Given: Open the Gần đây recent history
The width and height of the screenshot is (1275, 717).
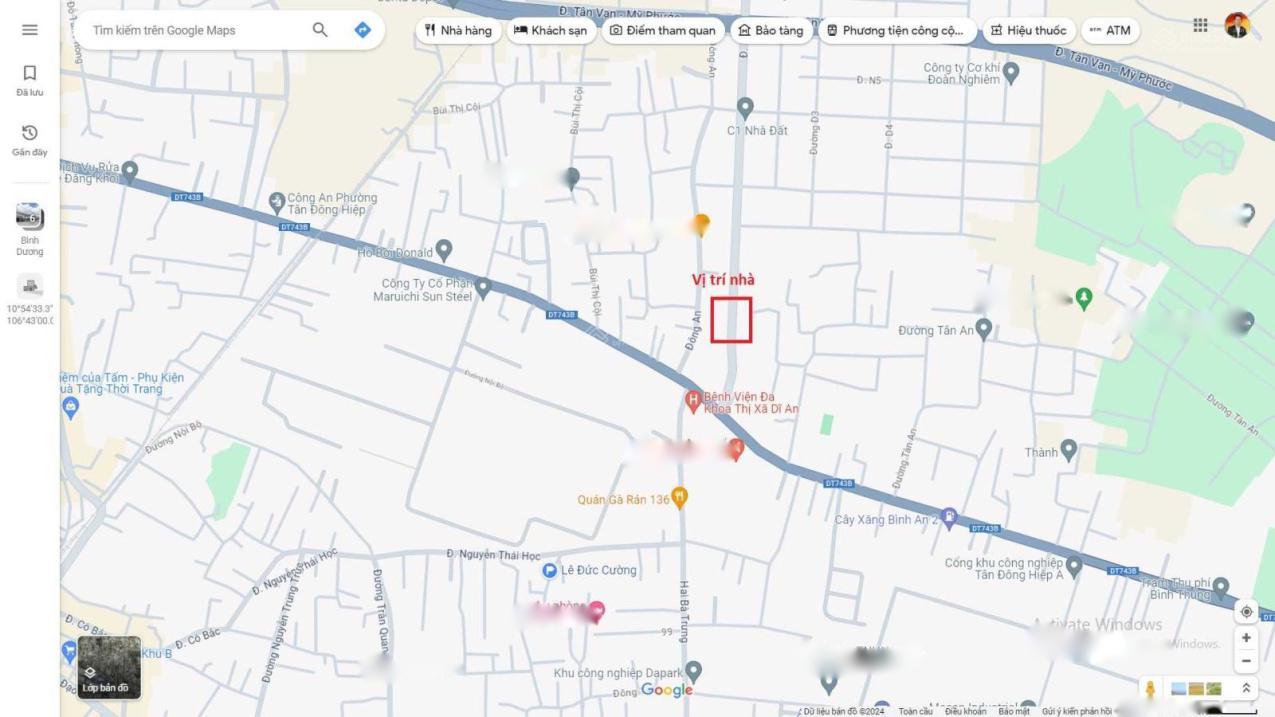Looking at the screenshot, I should pos(30,140).
